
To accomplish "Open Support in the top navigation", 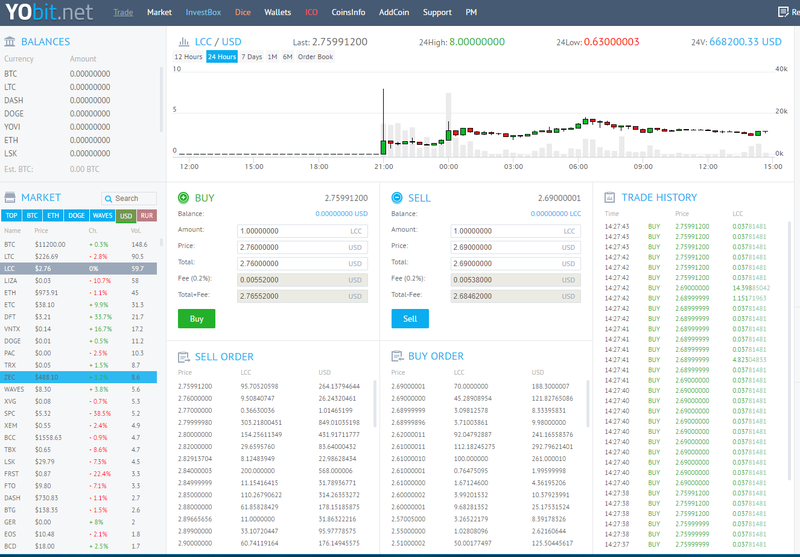I will (437, 12).
